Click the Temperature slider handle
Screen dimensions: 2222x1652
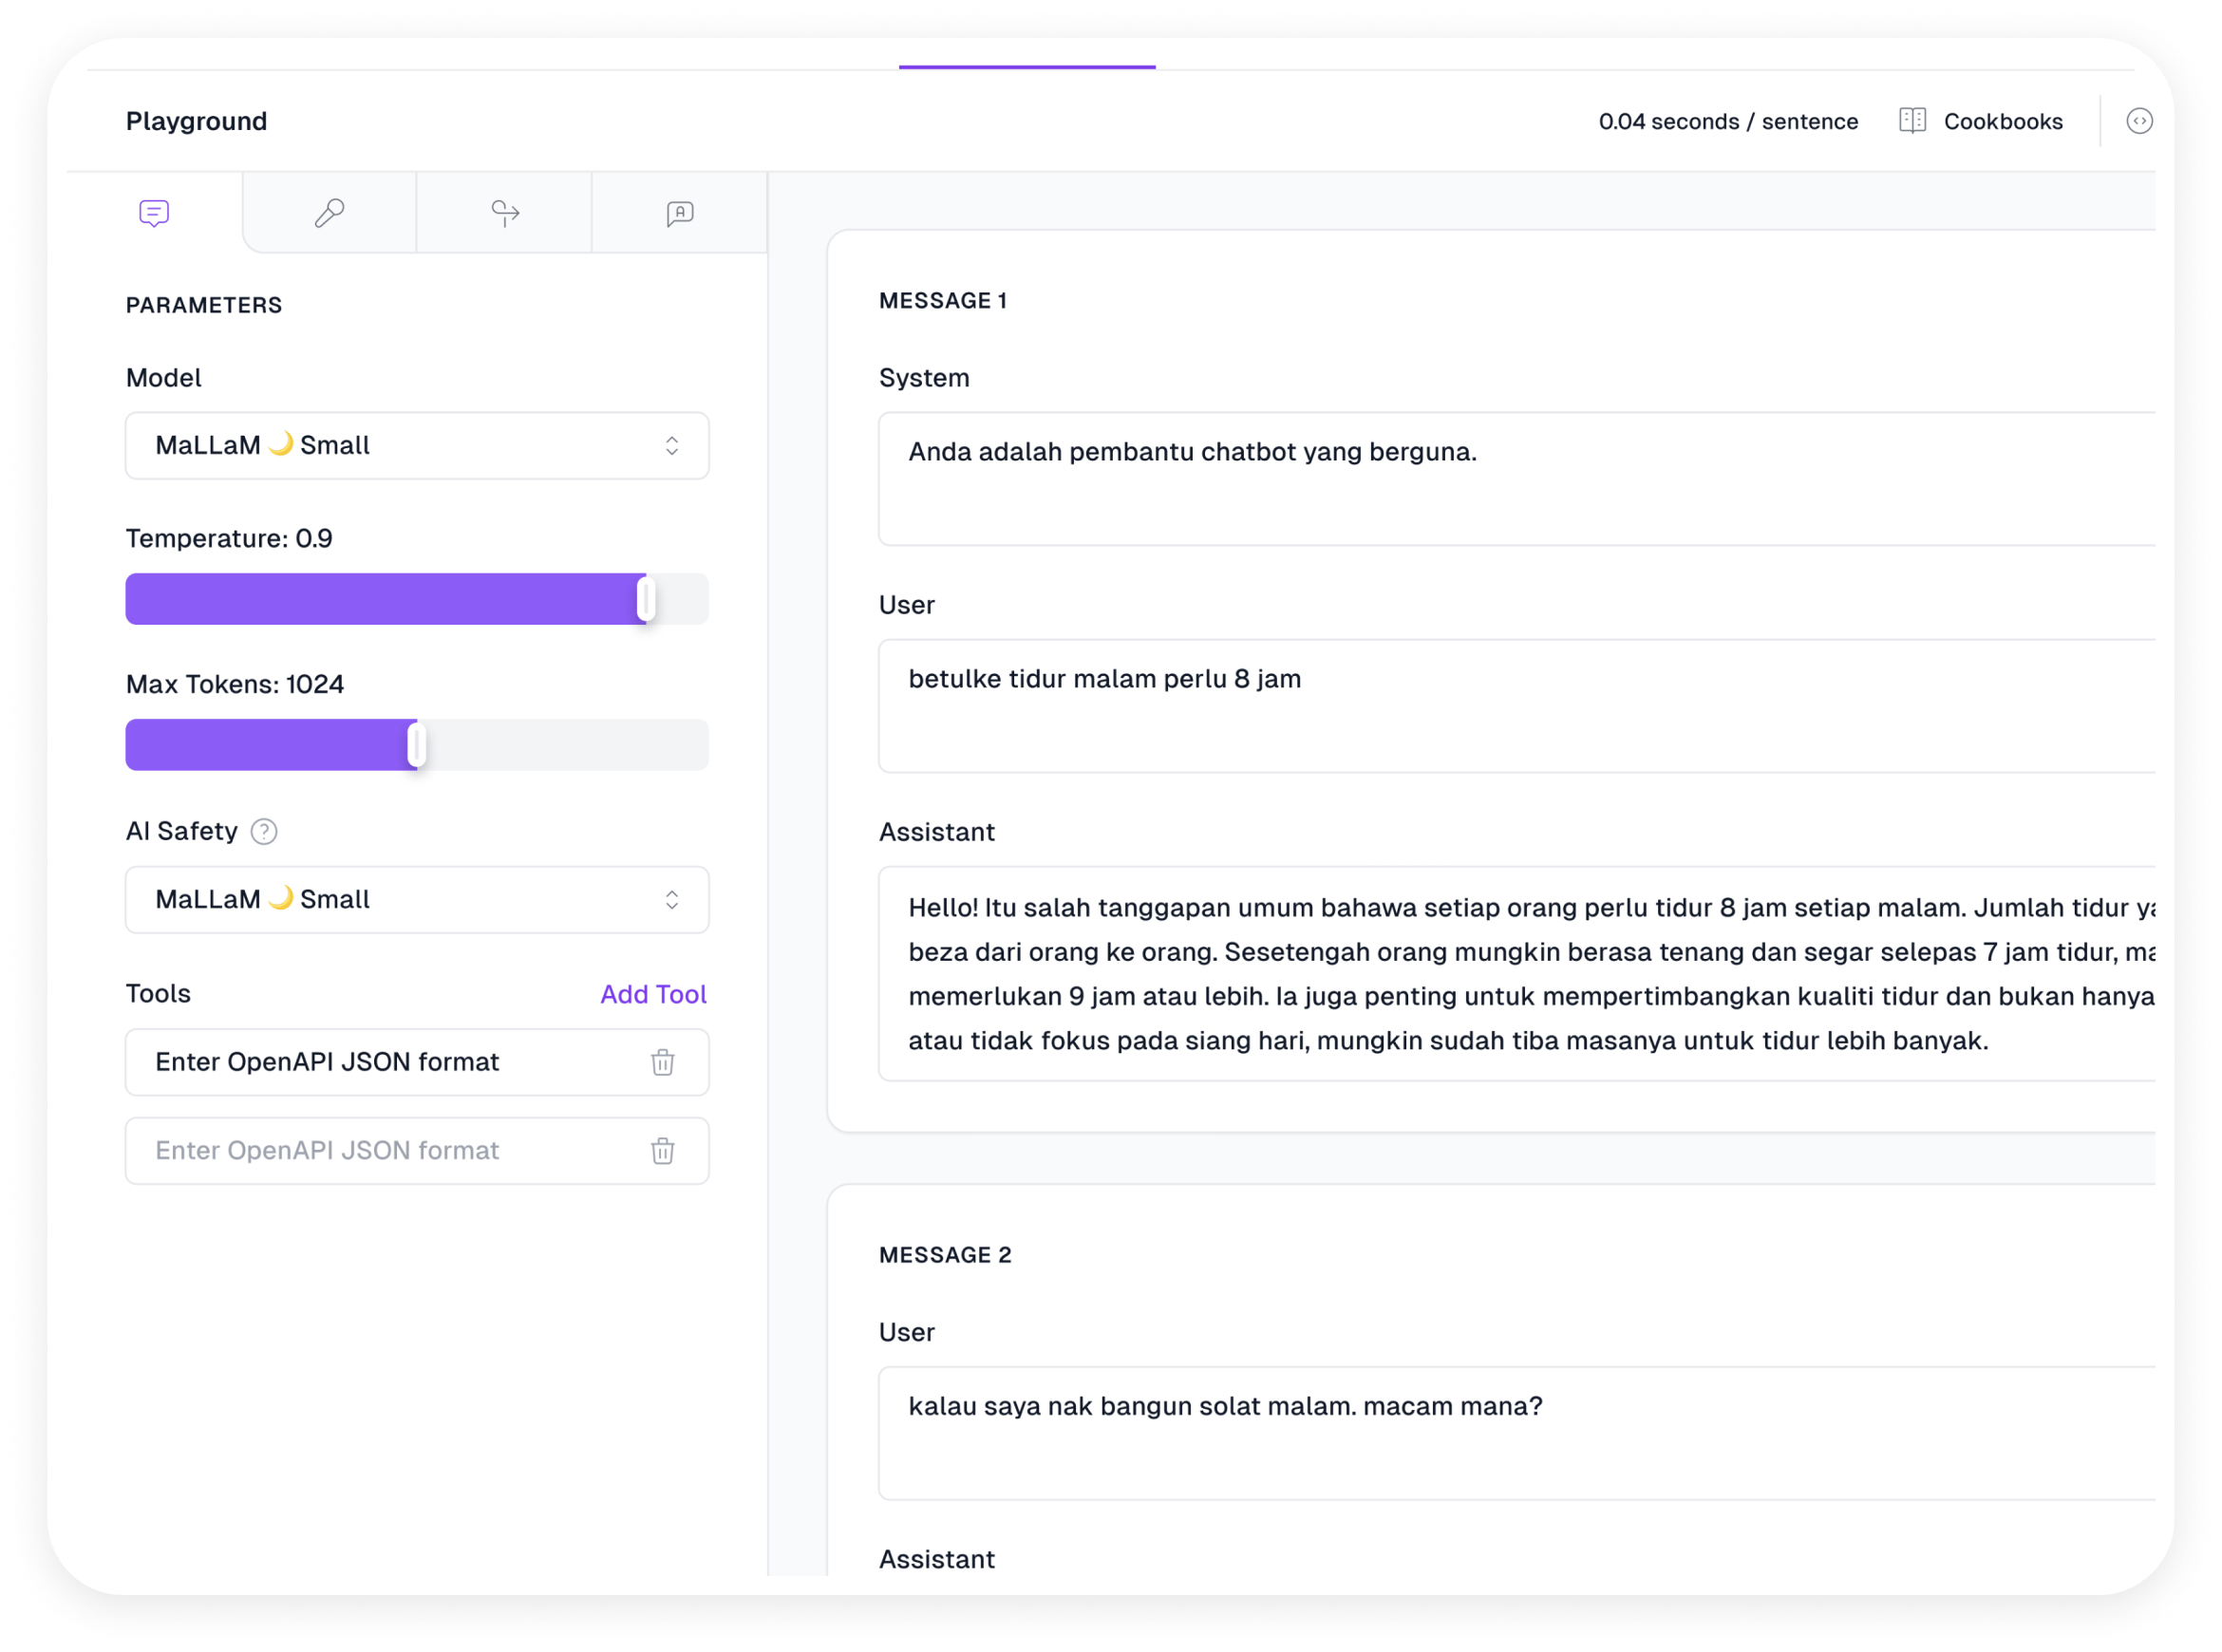point(646,600)
